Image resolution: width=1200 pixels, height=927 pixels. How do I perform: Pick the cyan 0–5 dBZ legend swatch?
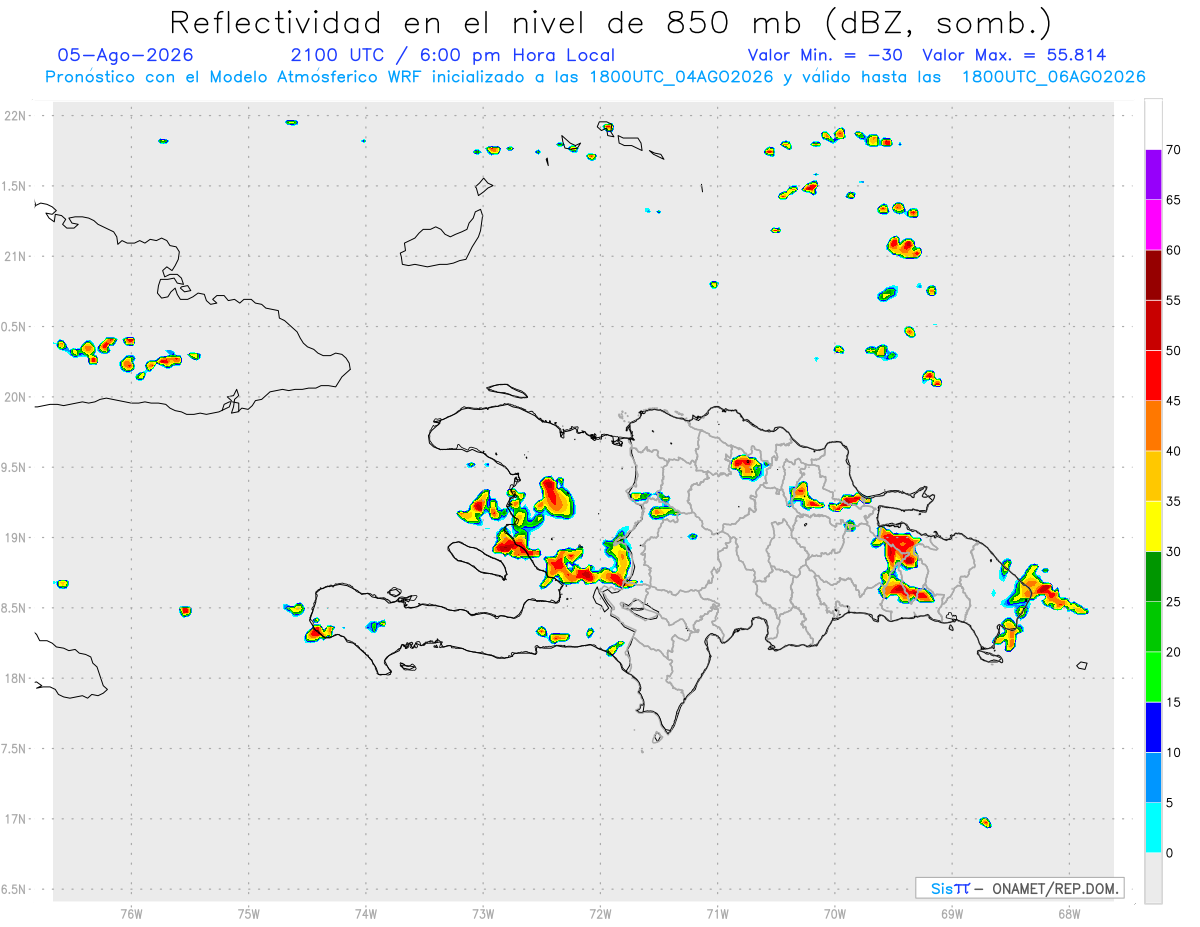(1154, 828)
